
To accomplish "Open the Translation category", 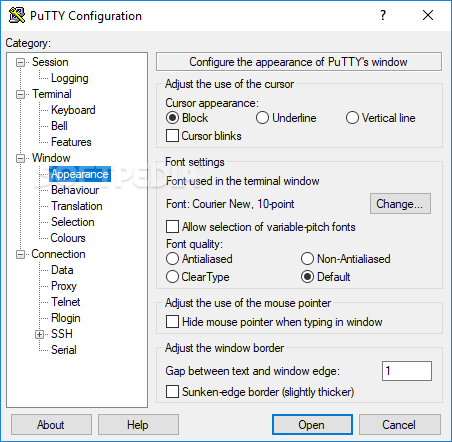I will coord(77,206).
